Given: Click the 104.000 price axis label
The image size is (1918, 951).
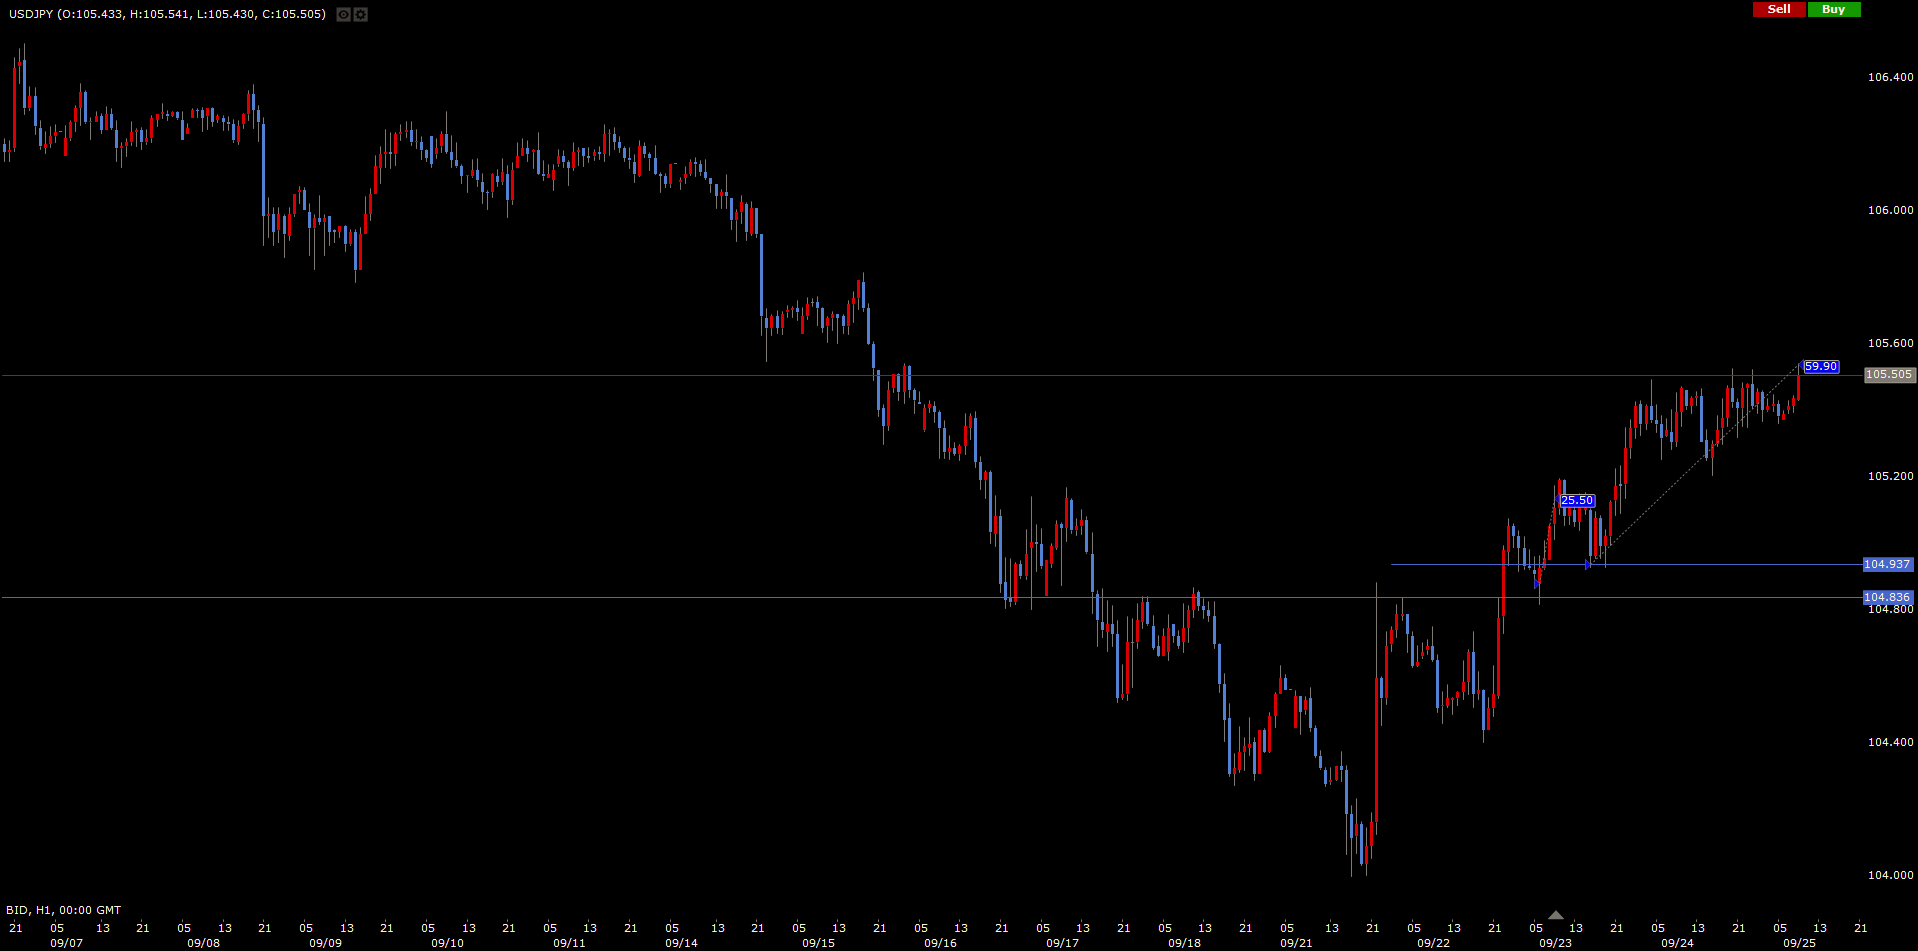Looking at the screenshot, I should click(x=1890, y=875).
